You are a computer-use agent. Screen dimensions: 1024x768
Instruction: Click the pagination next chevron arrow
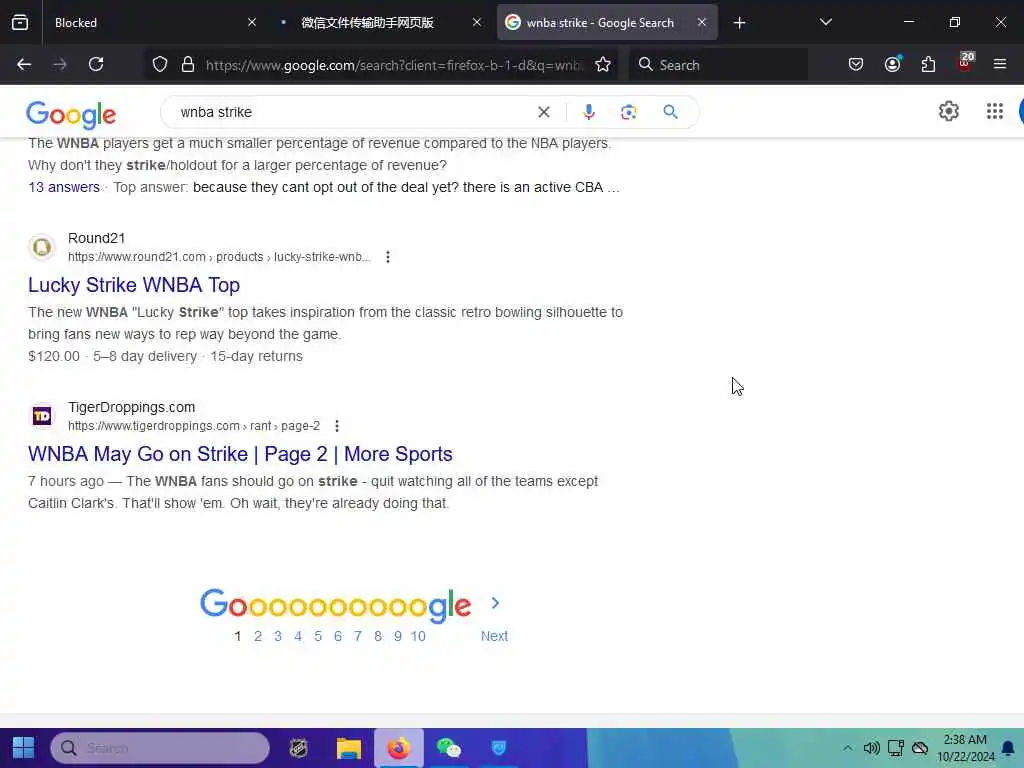tap(495, 603)
